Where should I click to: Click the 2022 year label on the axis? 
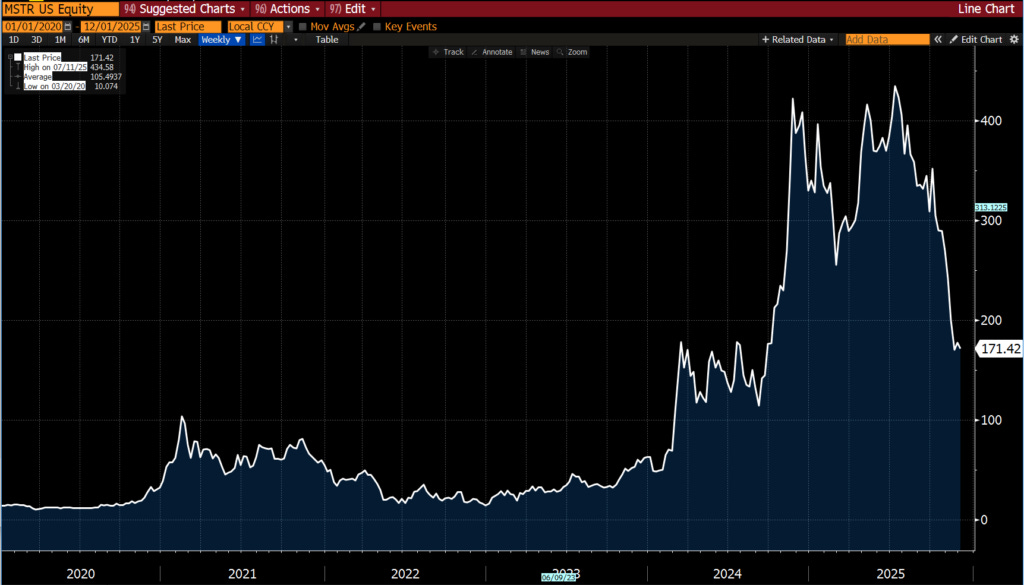[405, 574]
